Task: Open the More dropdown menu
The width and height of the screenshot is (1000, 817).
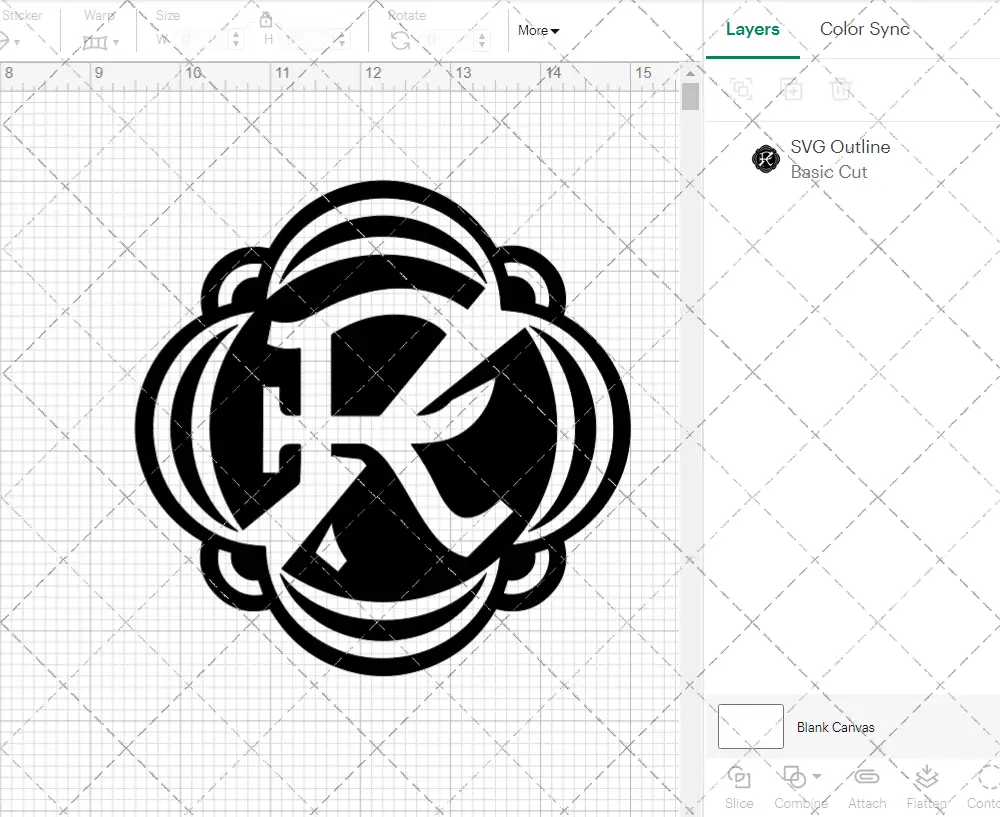Action: coord(538,30)
